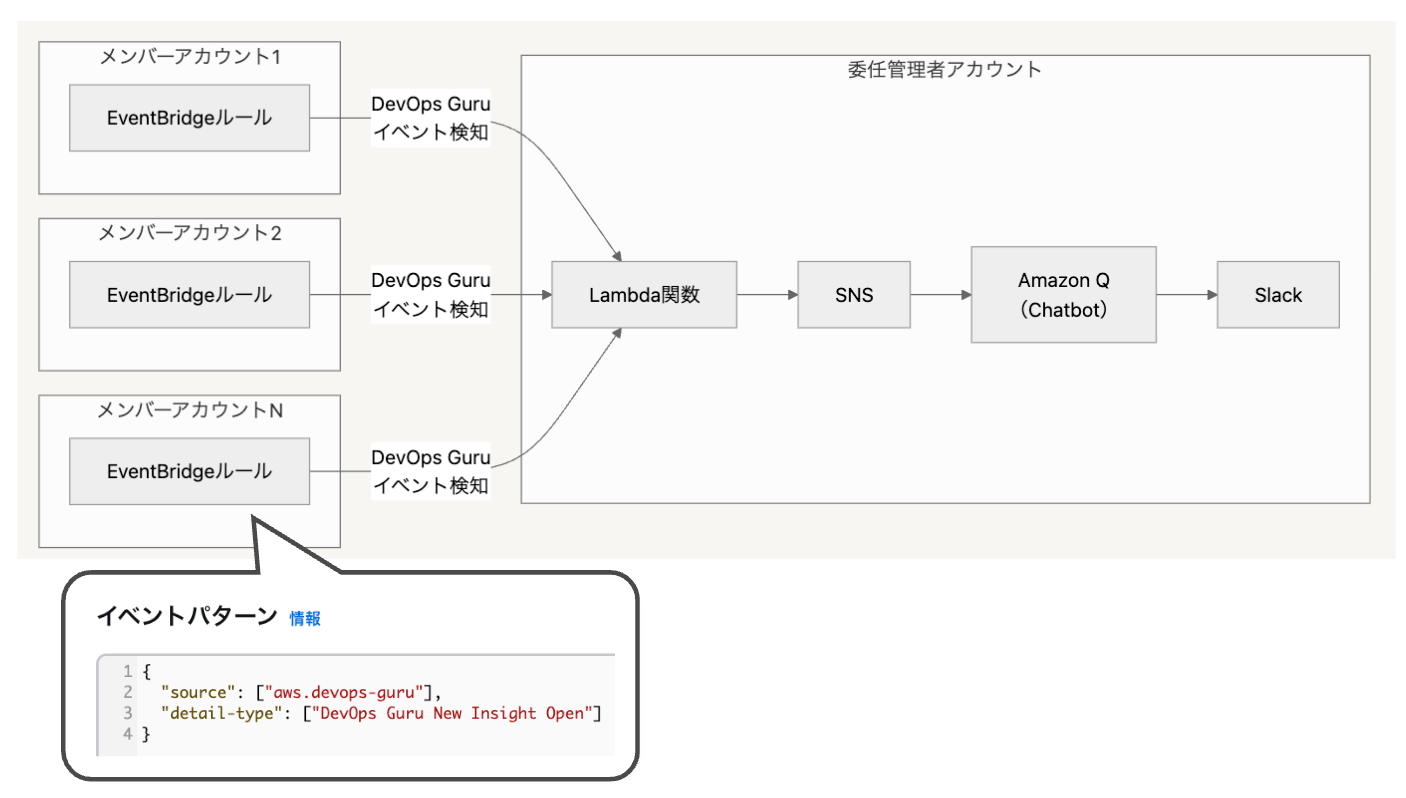Click the EventBridgeルール box in メンバーアカウントN

(x=189, y=471)
